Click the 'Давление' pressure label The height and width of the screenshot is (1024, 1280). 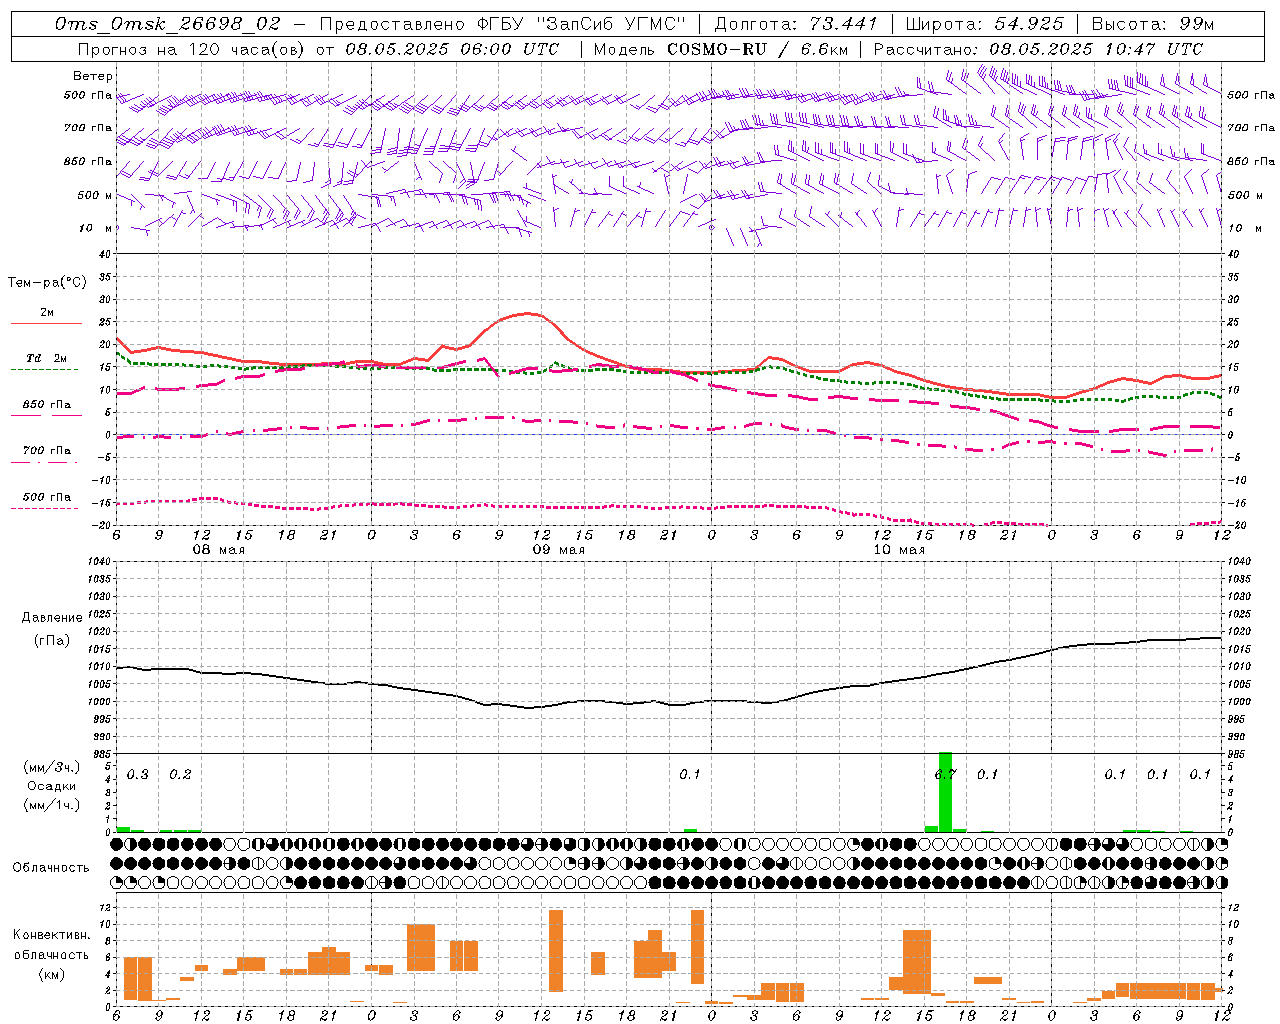click(x=51, y=618)
